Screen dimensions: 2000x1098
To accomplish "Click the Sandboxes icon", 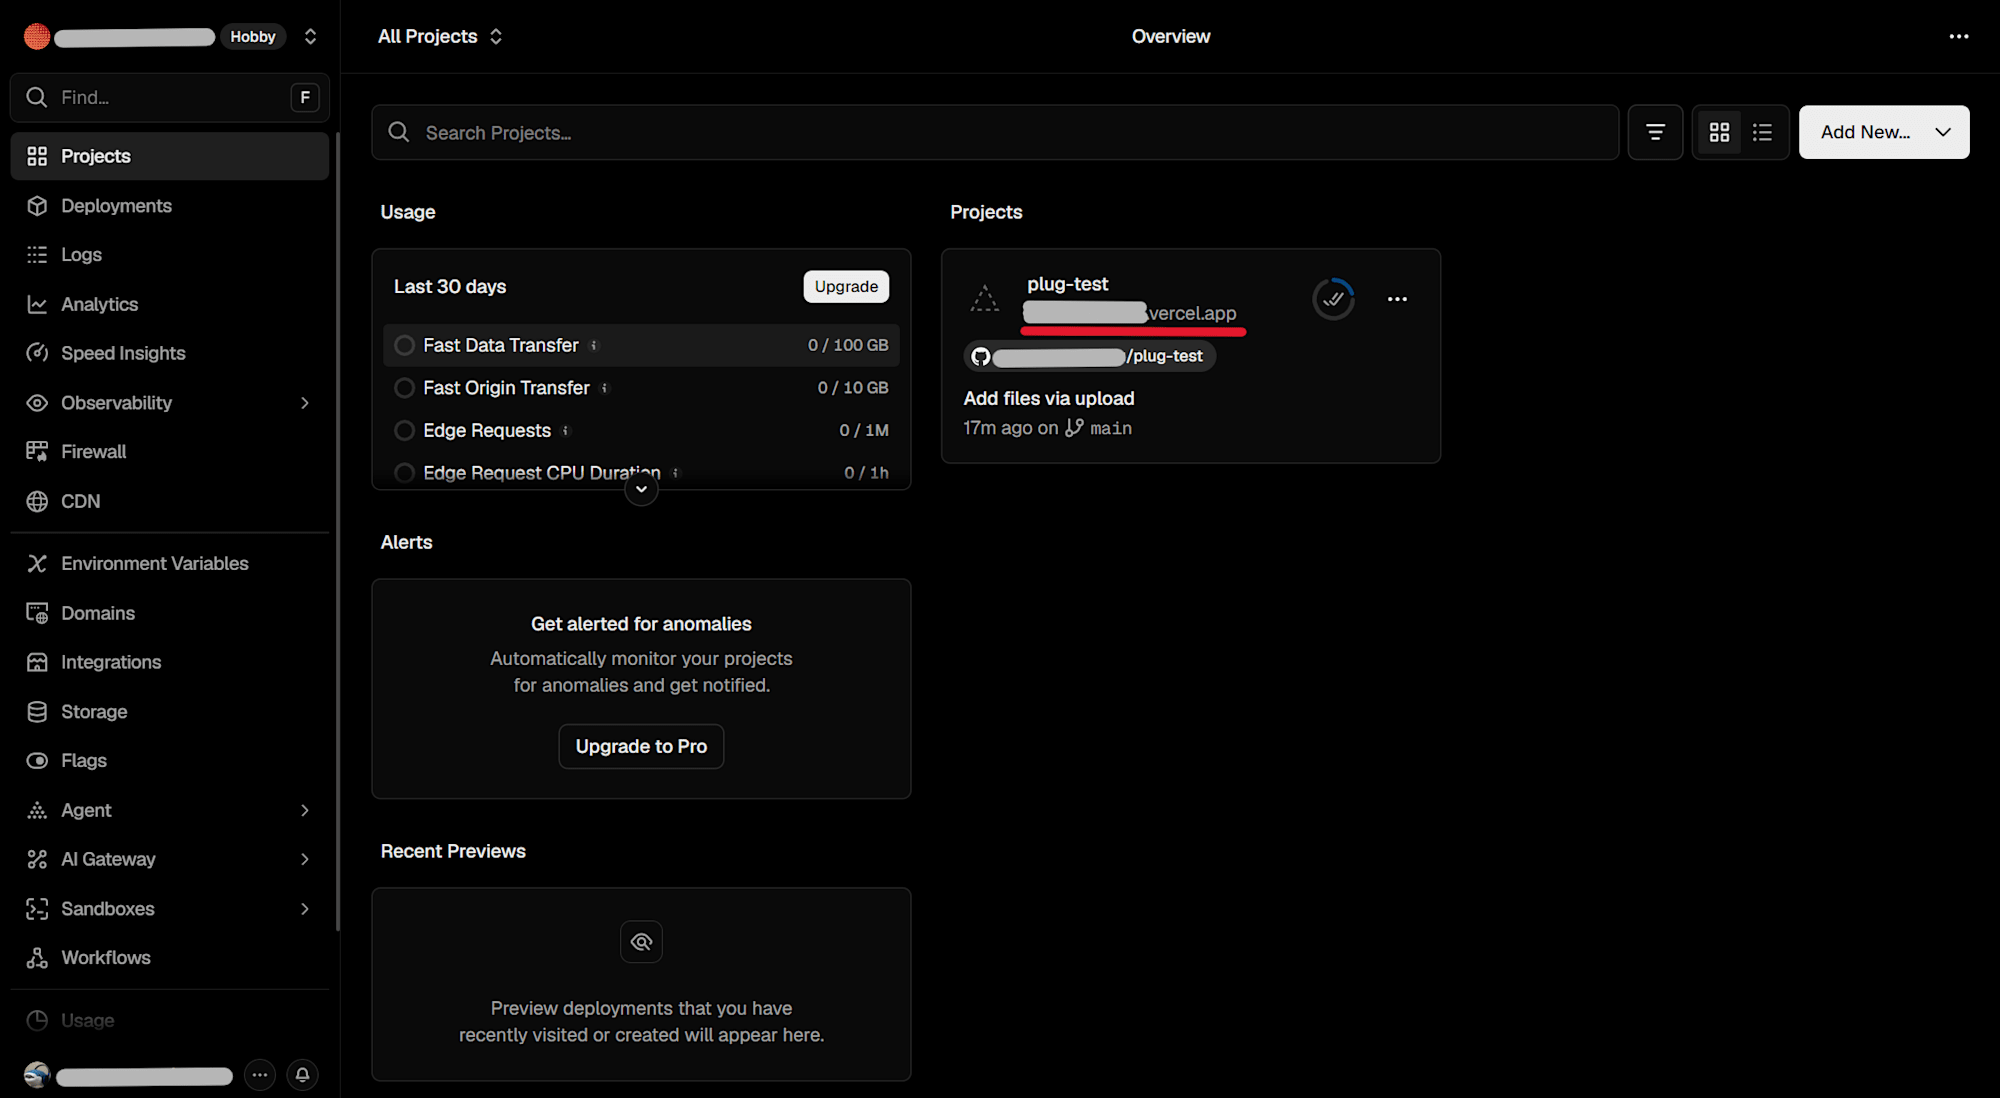I will (37, 908).
